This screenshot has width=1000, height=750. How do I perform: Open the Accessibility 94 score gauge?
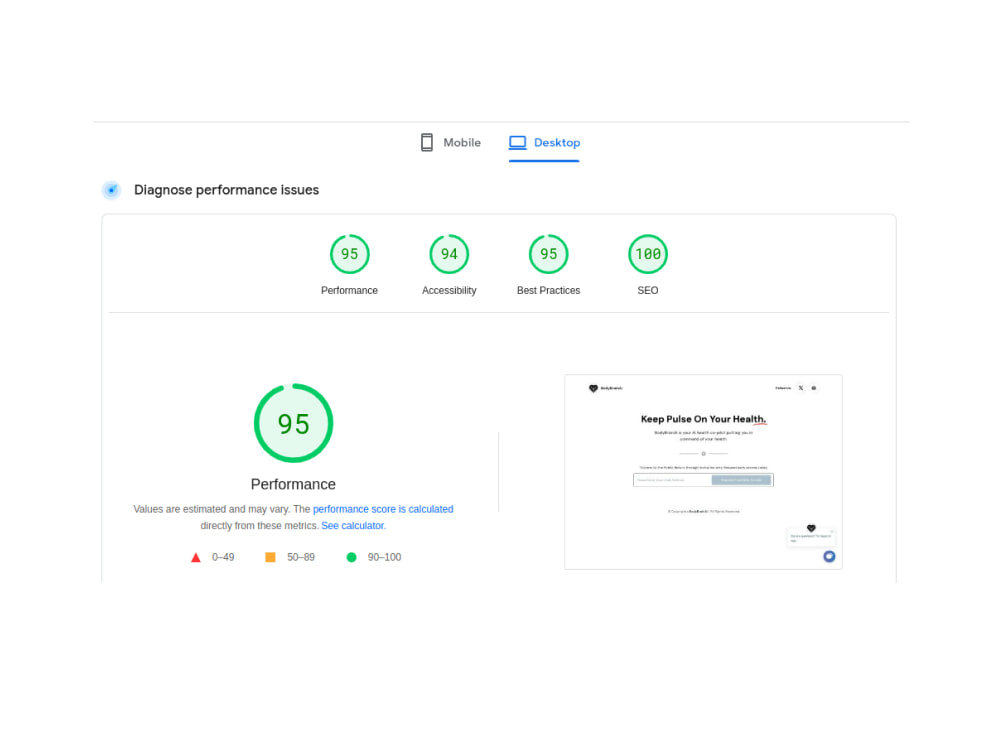click(x=449, y=254)
